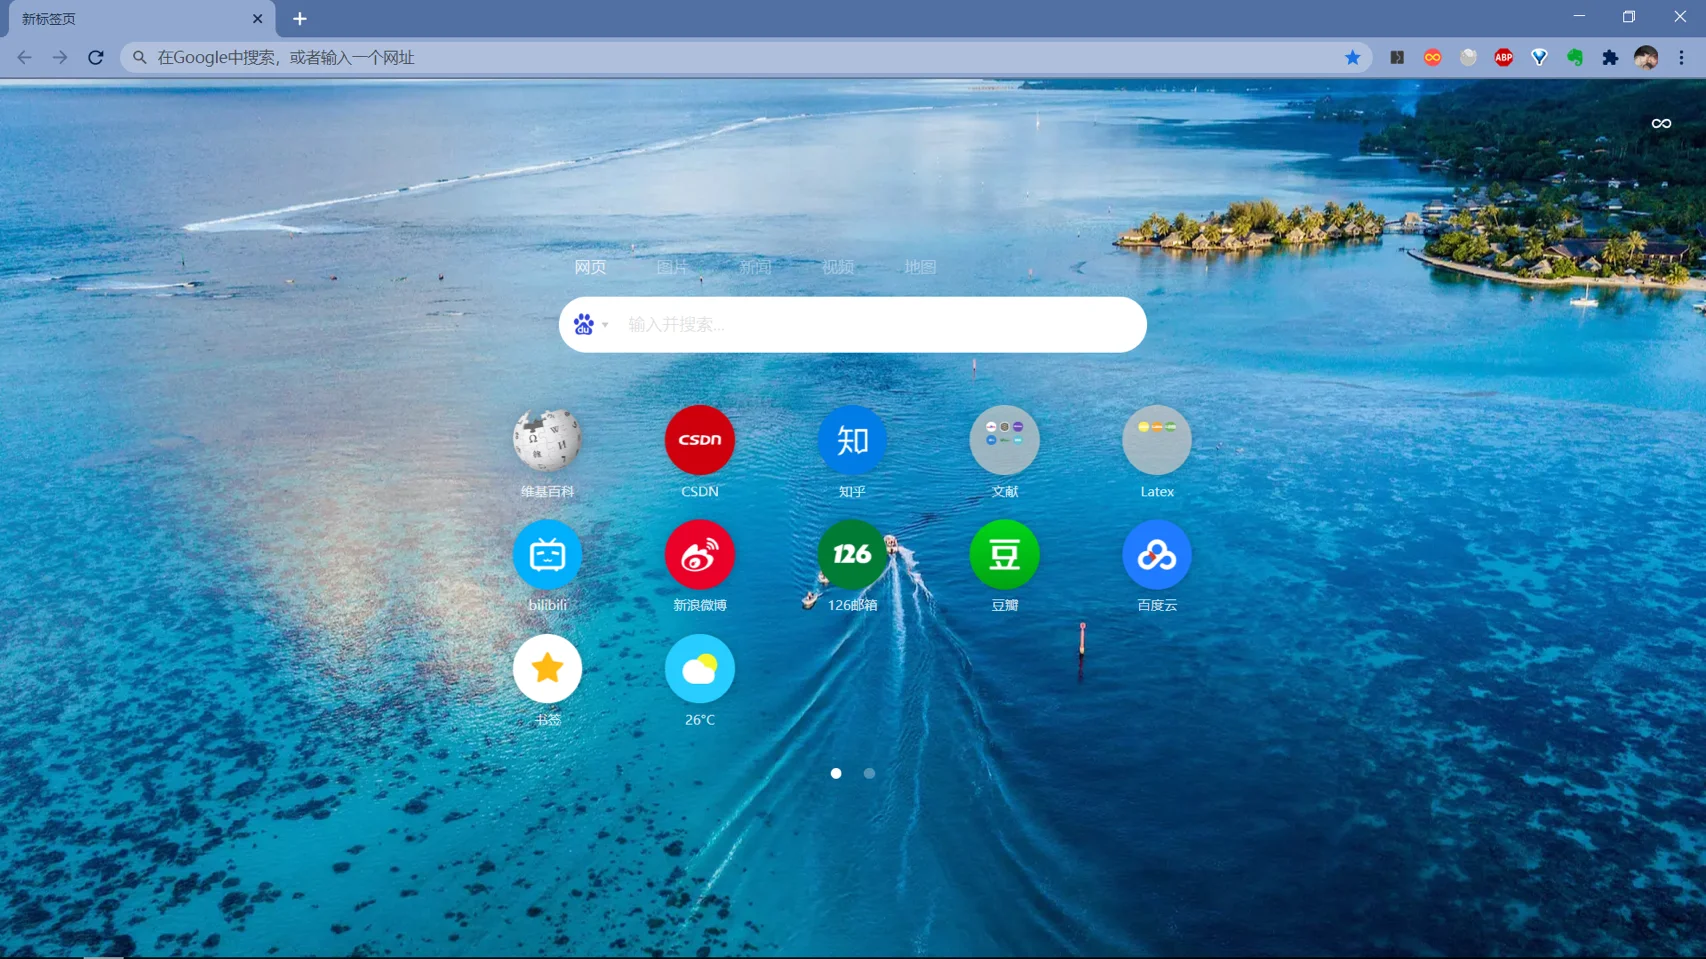This screenshot has height=959, width=1706.
Task: Open the CSDN shortcut icon
Action: coord(700,439)
